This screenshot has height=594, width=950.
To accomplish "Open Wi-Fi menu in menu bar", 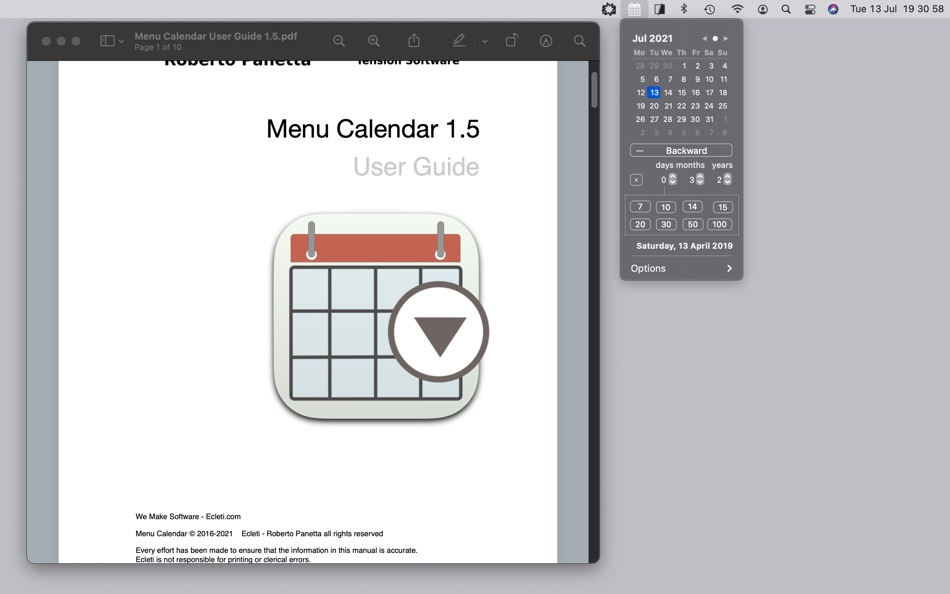I will (737, 9).
